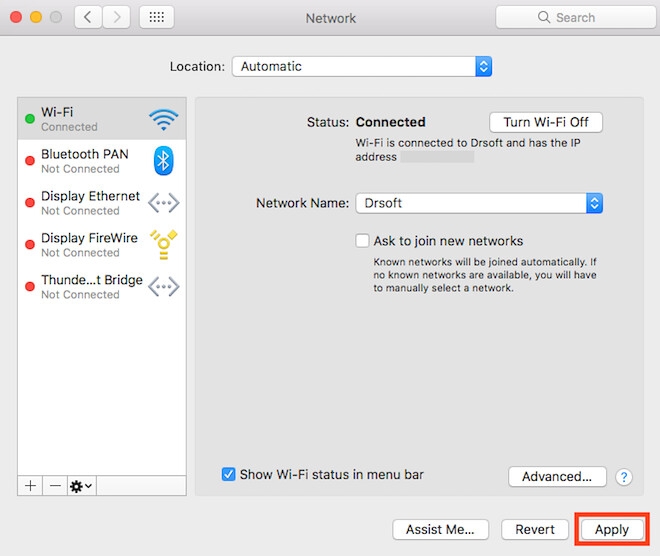Viewport: 660px width, 556px height.
Task: Click the Ethernet arrows icon beside Display Ethernet
Action: tap(164, 203)
